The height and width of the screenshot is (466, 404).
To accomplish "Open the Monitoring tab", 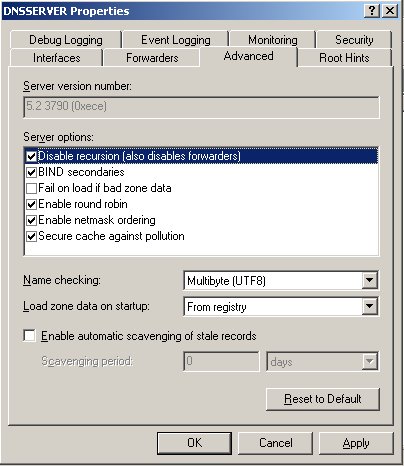I will pos(273,40).
